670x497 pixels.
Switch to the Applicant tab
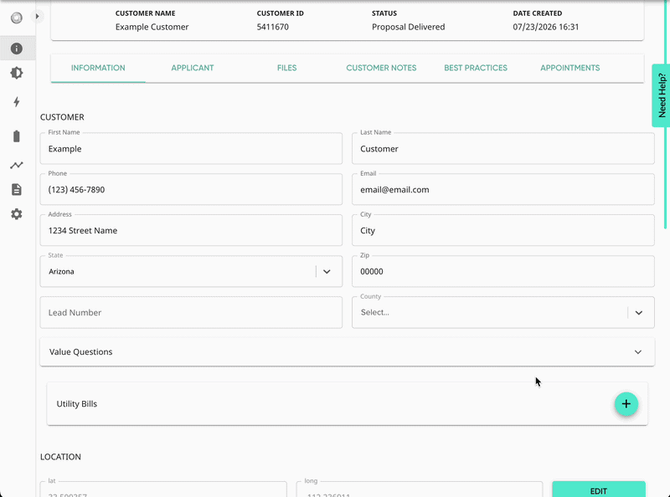(x=192, y=68)
